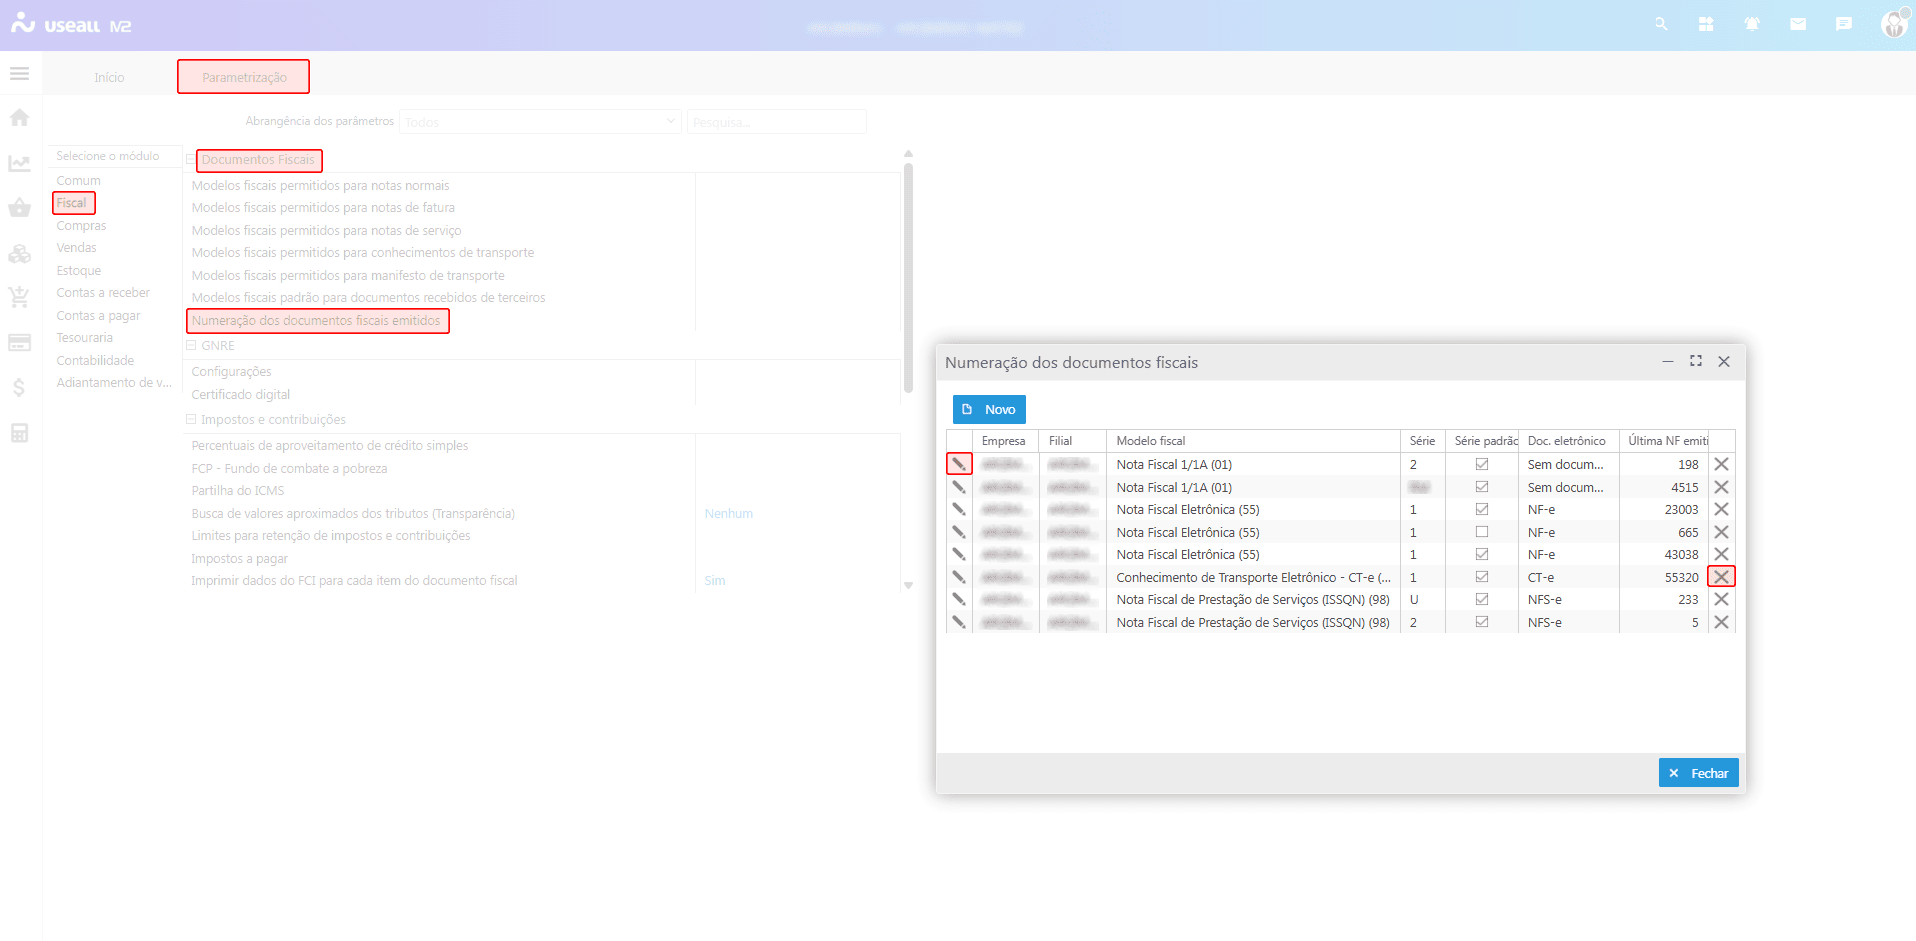
Task: Open the mail envelope icon in header
Action: 1798,24
